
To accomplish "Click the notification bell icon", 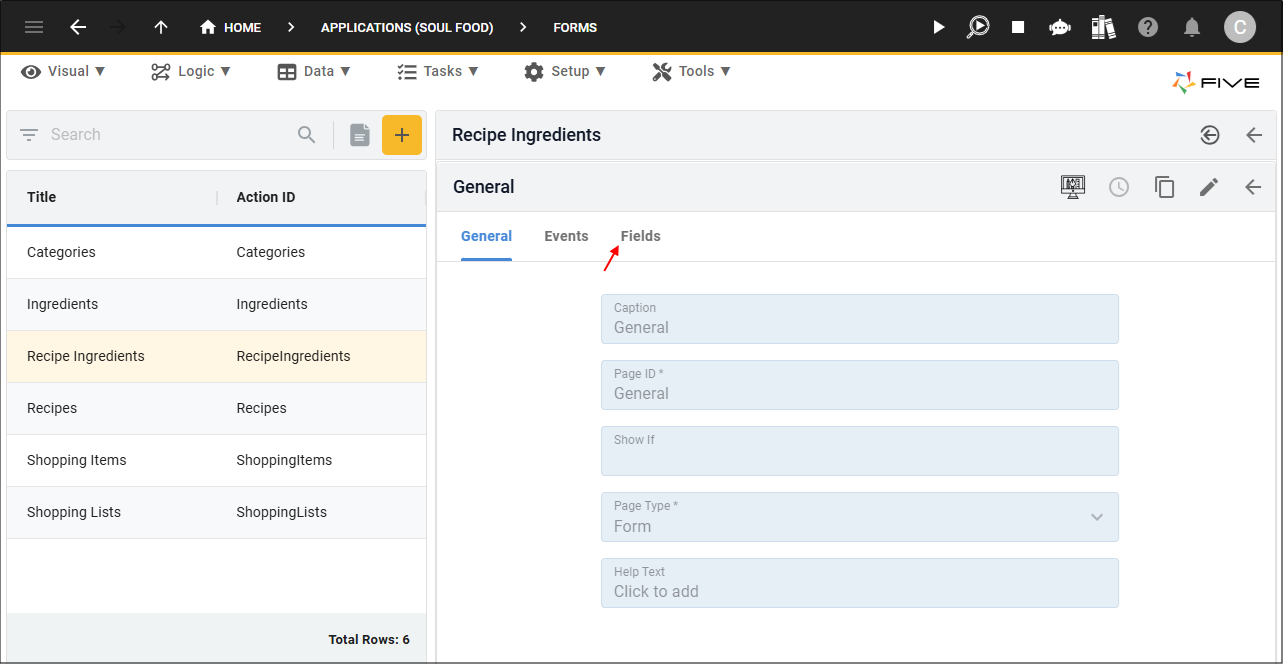I will point(1192,27).
